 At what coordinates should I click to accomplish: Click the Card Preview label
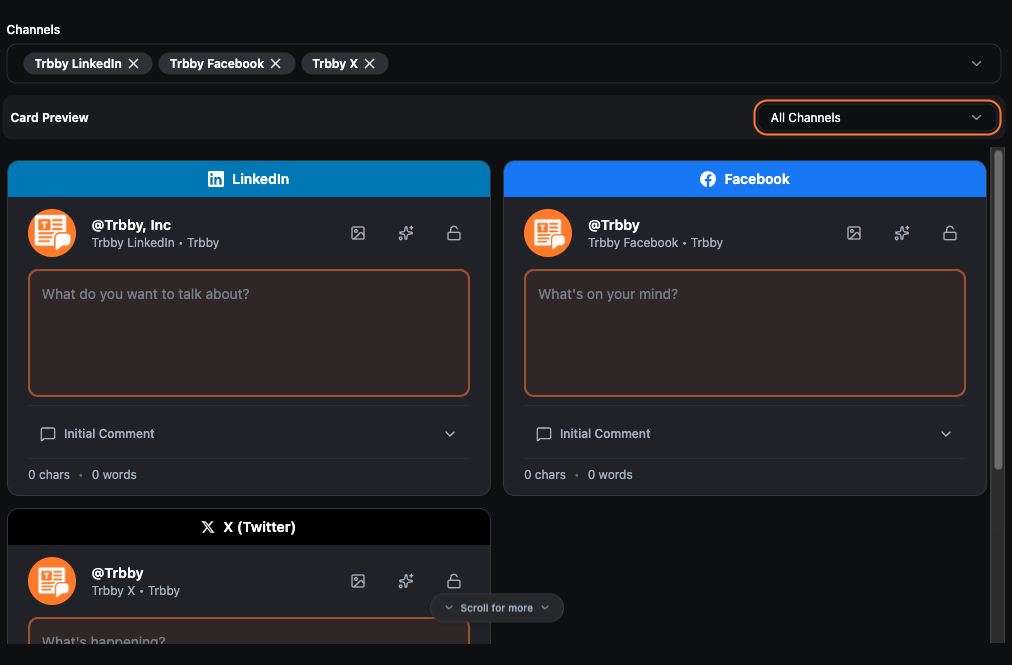point(50,118)
